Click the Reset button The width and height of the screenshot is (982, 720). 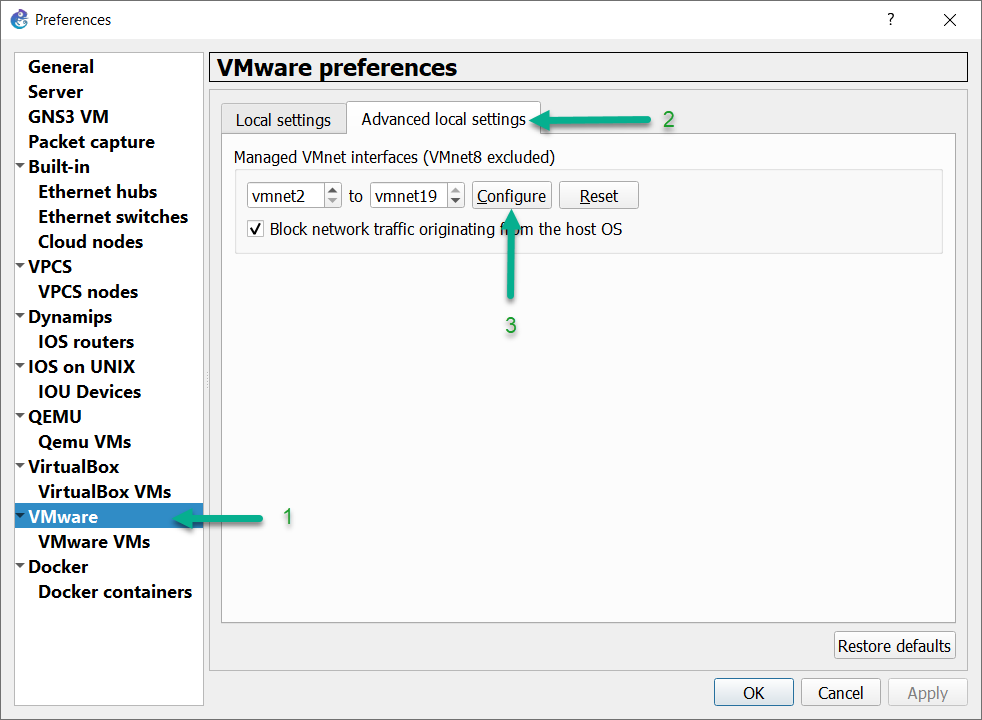pos(599,196)
